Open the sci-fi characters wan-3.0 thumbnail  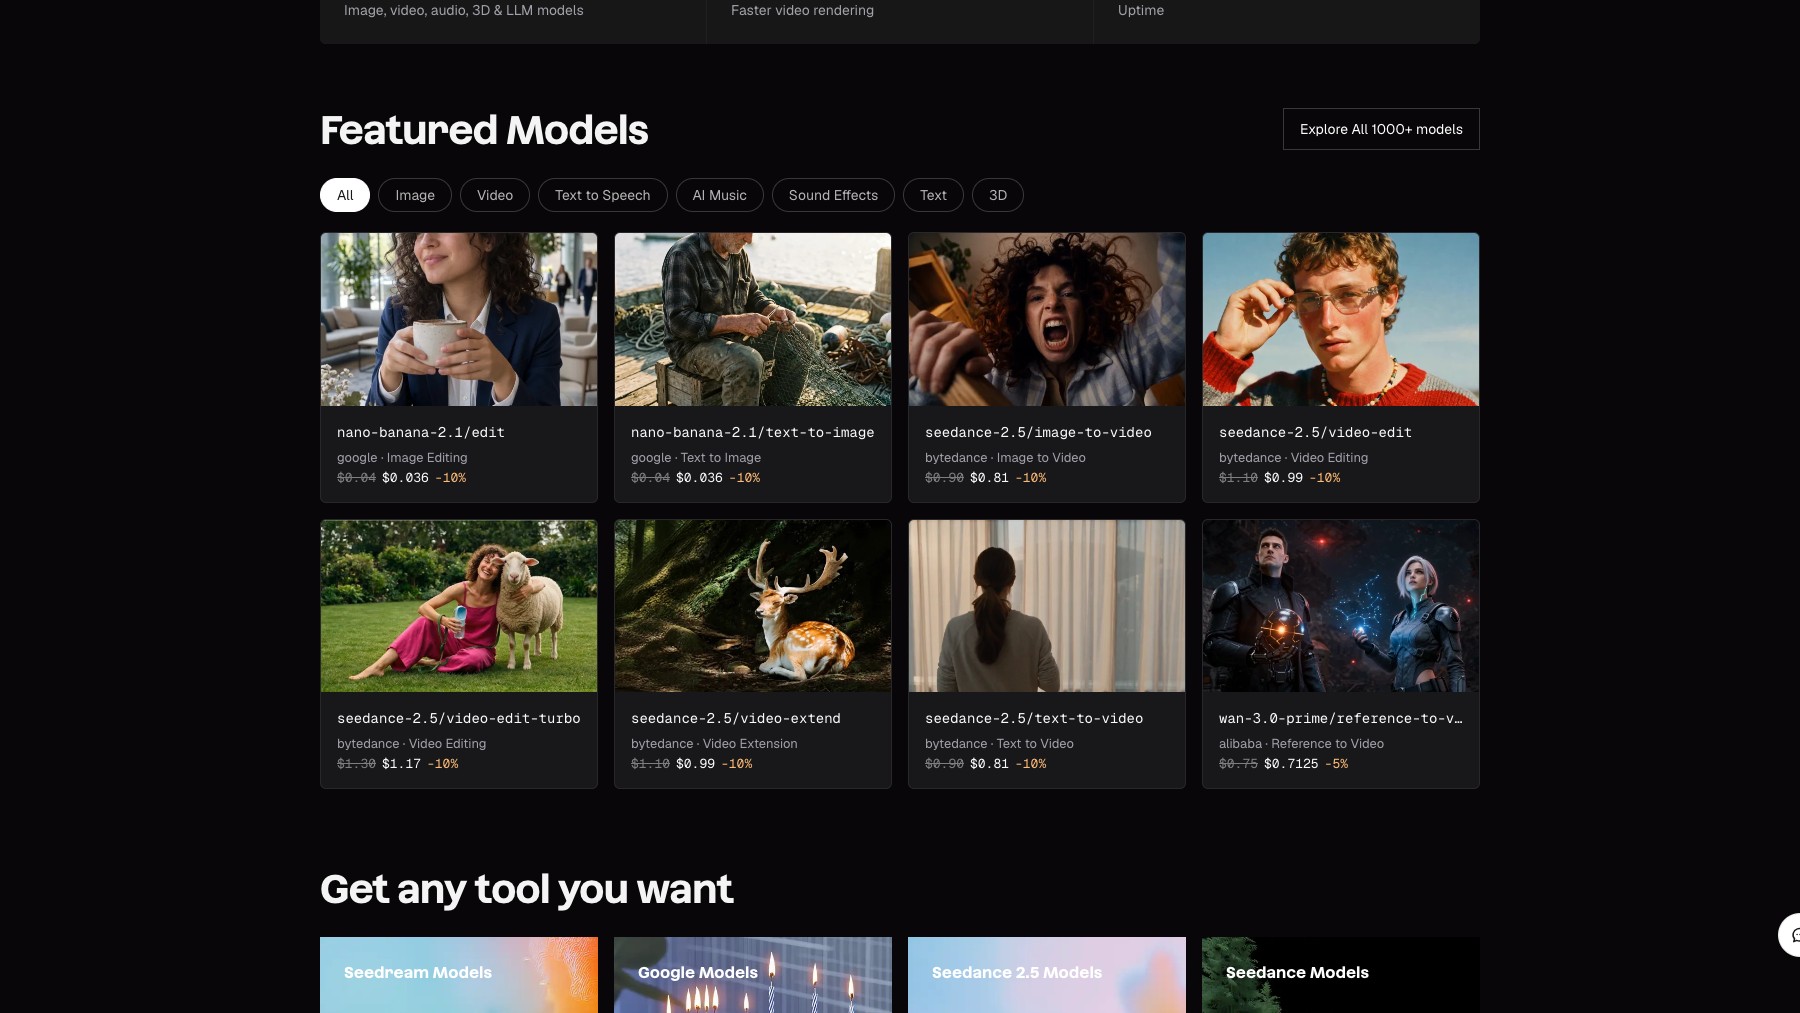click(1341, 605)
